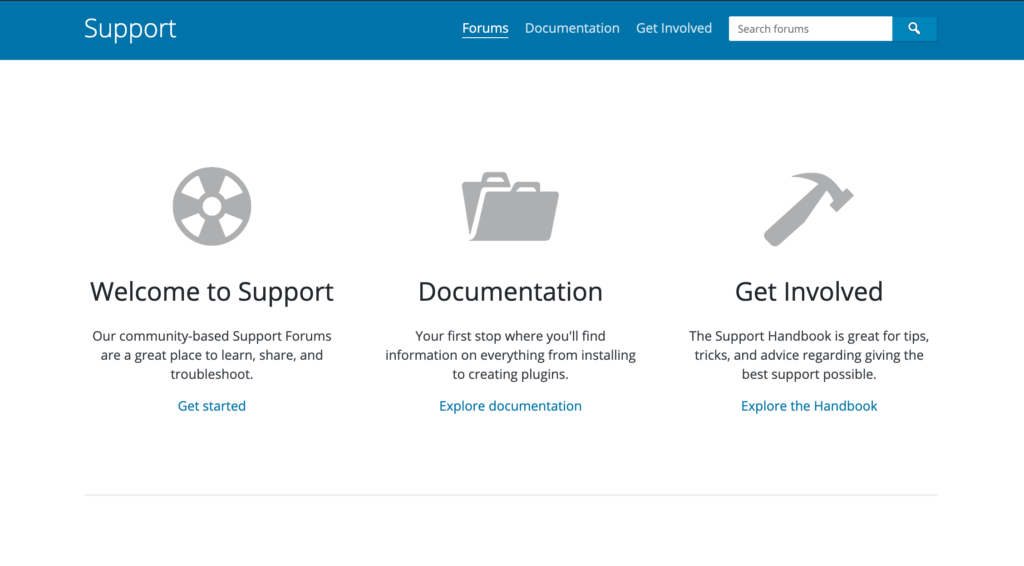
Task: Click the lifebuoy support icon
Action: pyautogui.click(x=212, y=206)
